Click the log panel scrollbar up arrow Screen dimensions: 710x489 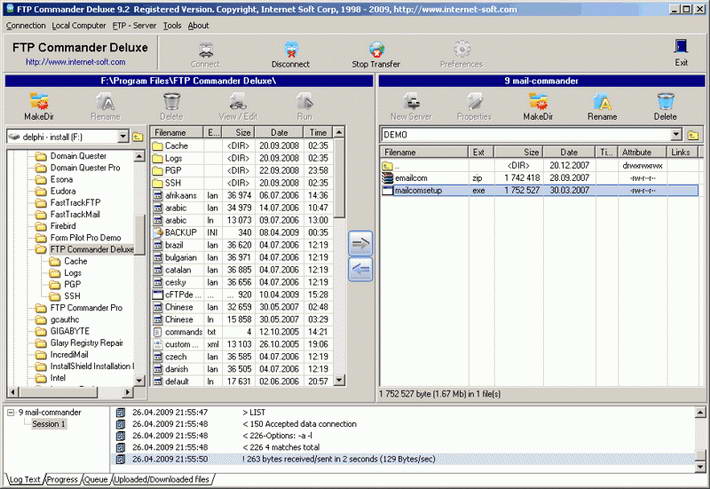click(700, 412)
